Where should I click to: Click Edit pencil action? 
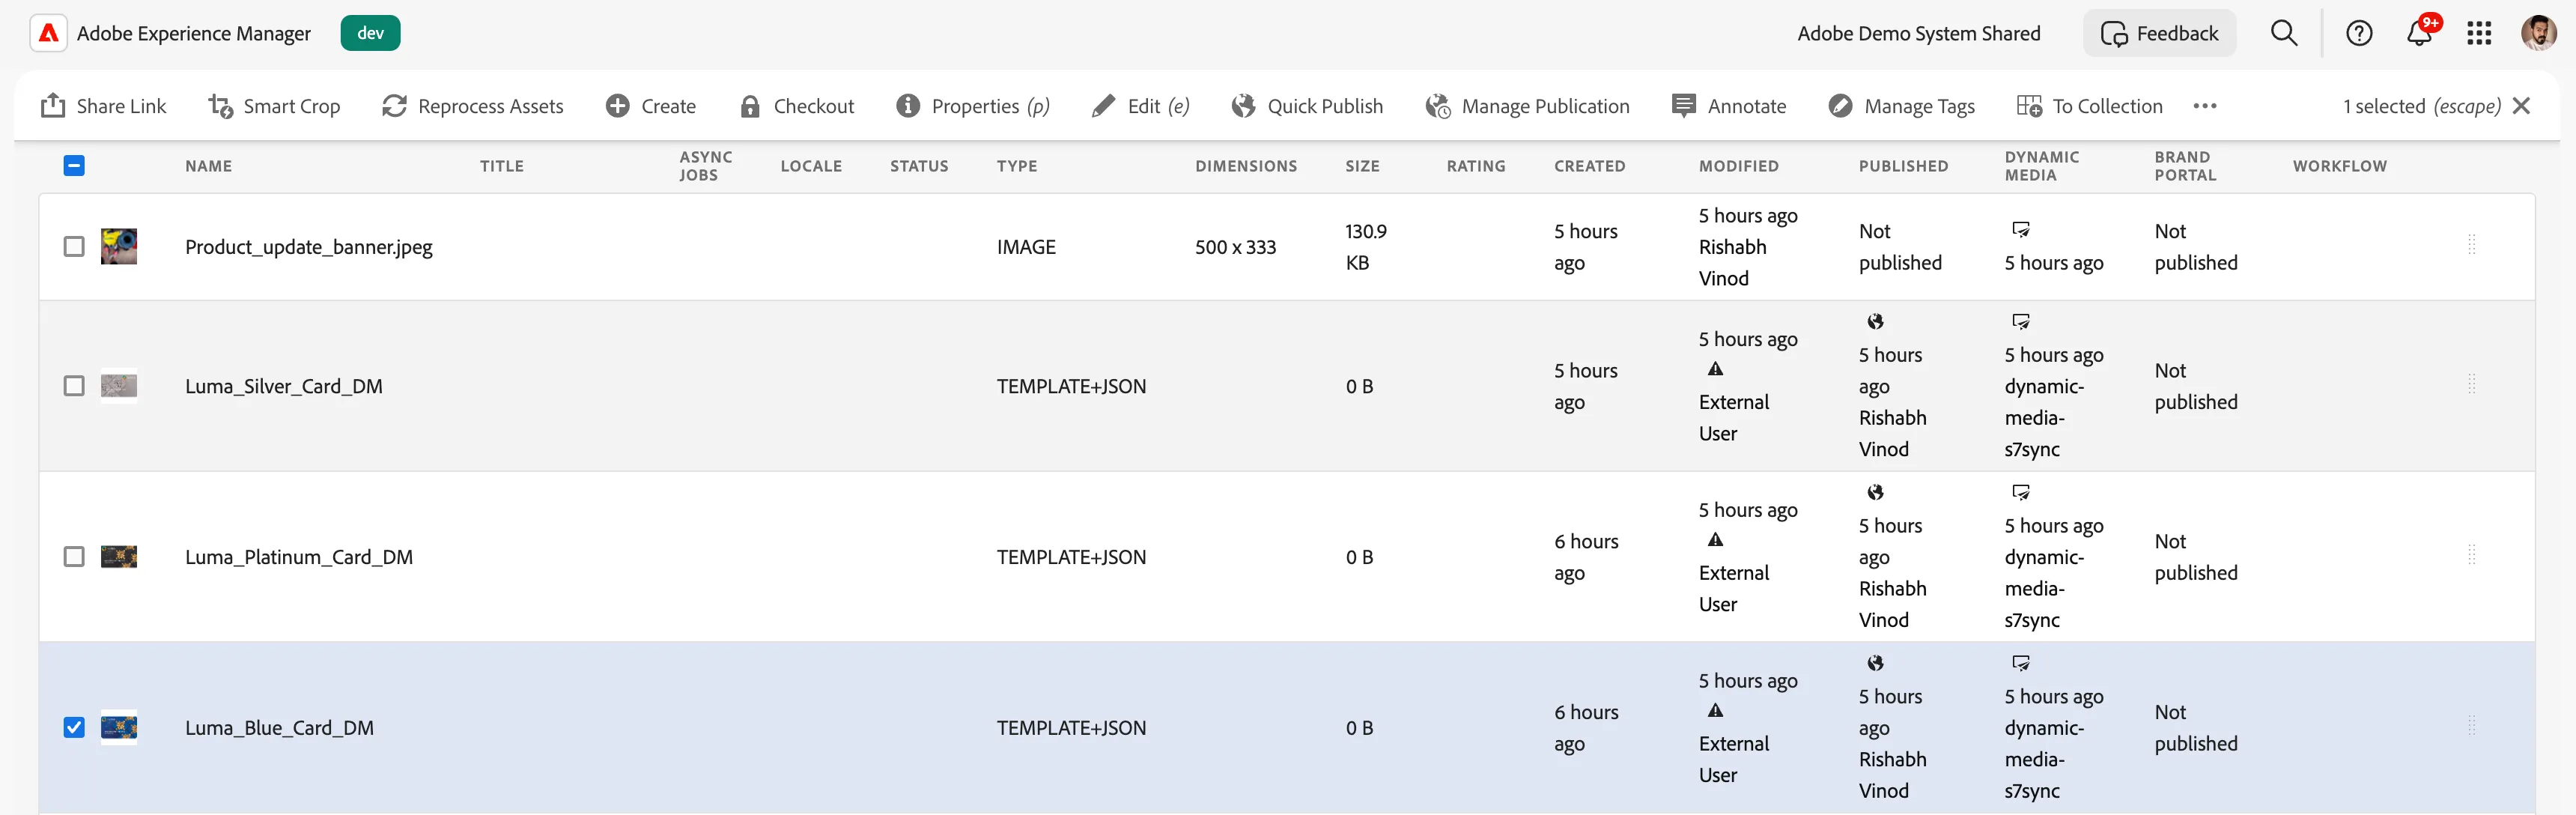[1141, 106]
